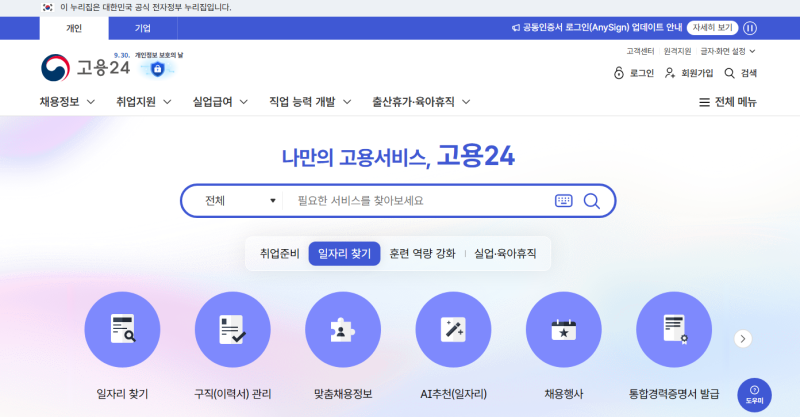Expand the 취업지원 menu
The width and height of the screenshot is (800, 417).
143,102
